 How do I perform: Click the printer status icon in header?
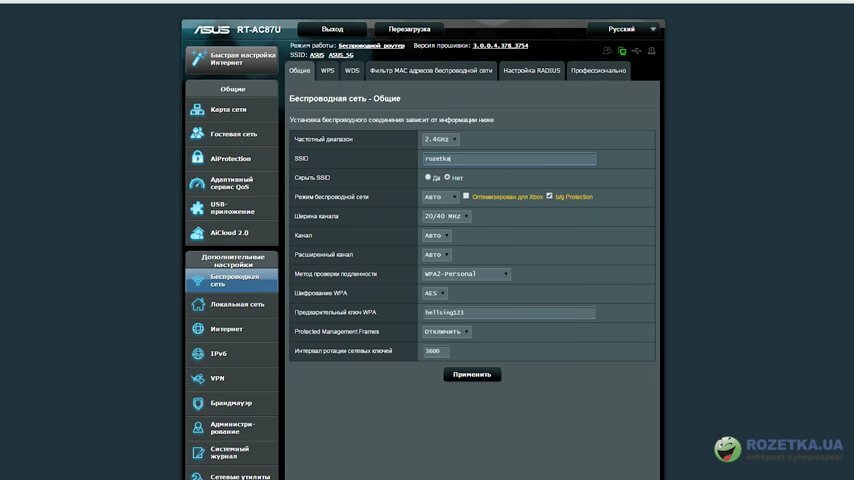pos(651,51)
